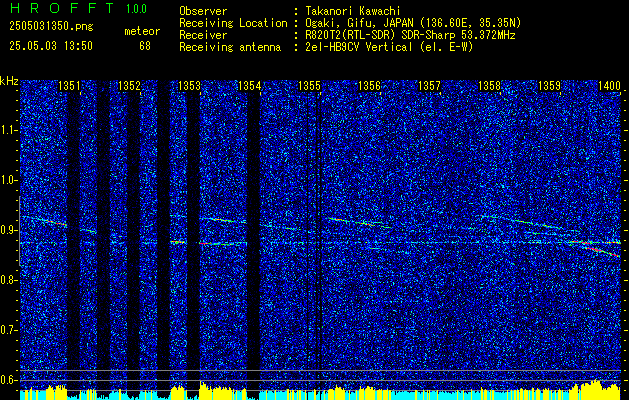Viewport: 629px width, 400px height.
Task: Click the HROFFT title text
Action: pos(62,8)
